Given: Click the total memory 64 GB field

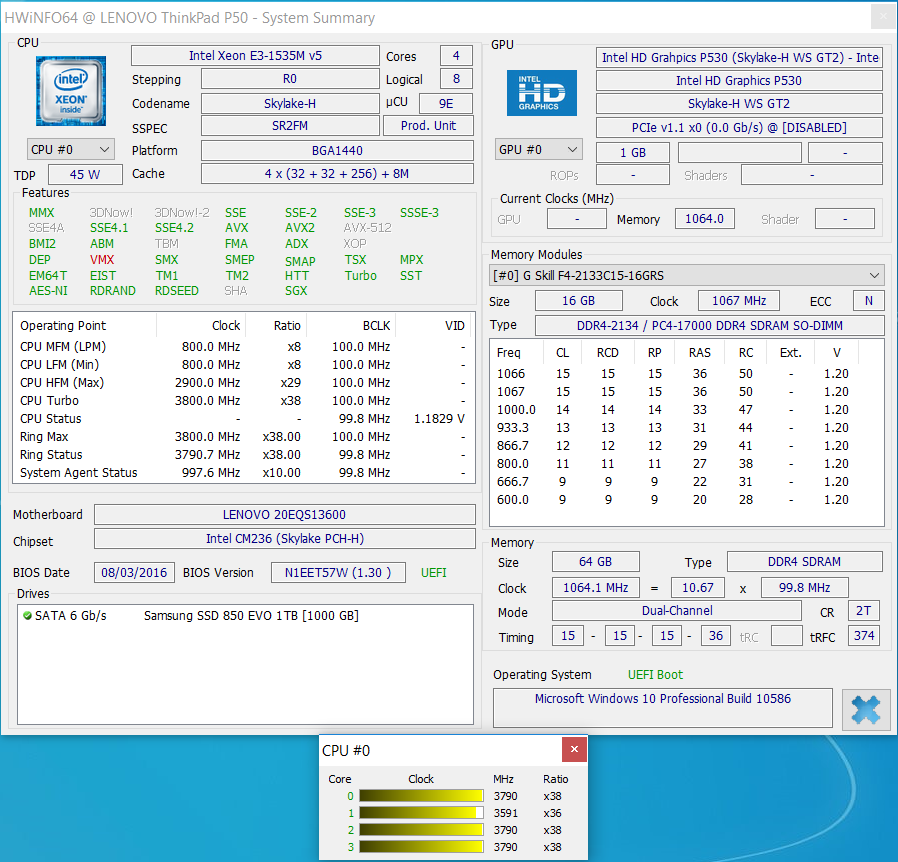Looking at the screenshot, I should click(x=596, y=561).
